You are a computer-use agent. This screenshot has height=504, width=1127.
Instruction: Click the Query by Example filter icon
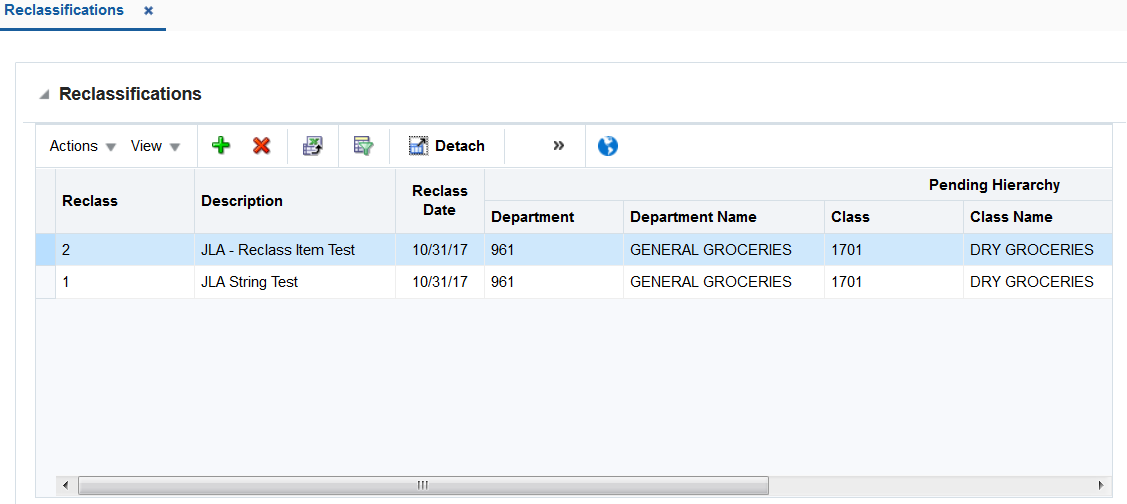click(x=364, y=146)
